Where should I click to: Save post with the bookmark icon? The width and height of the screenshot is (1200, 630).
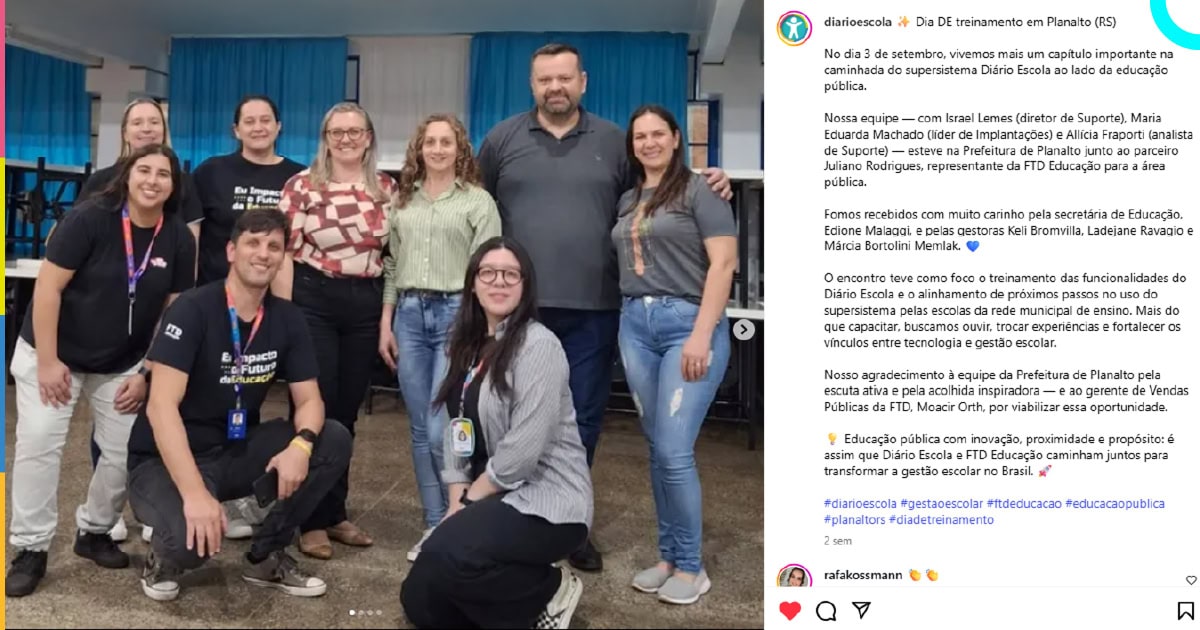click(1185, 610)
